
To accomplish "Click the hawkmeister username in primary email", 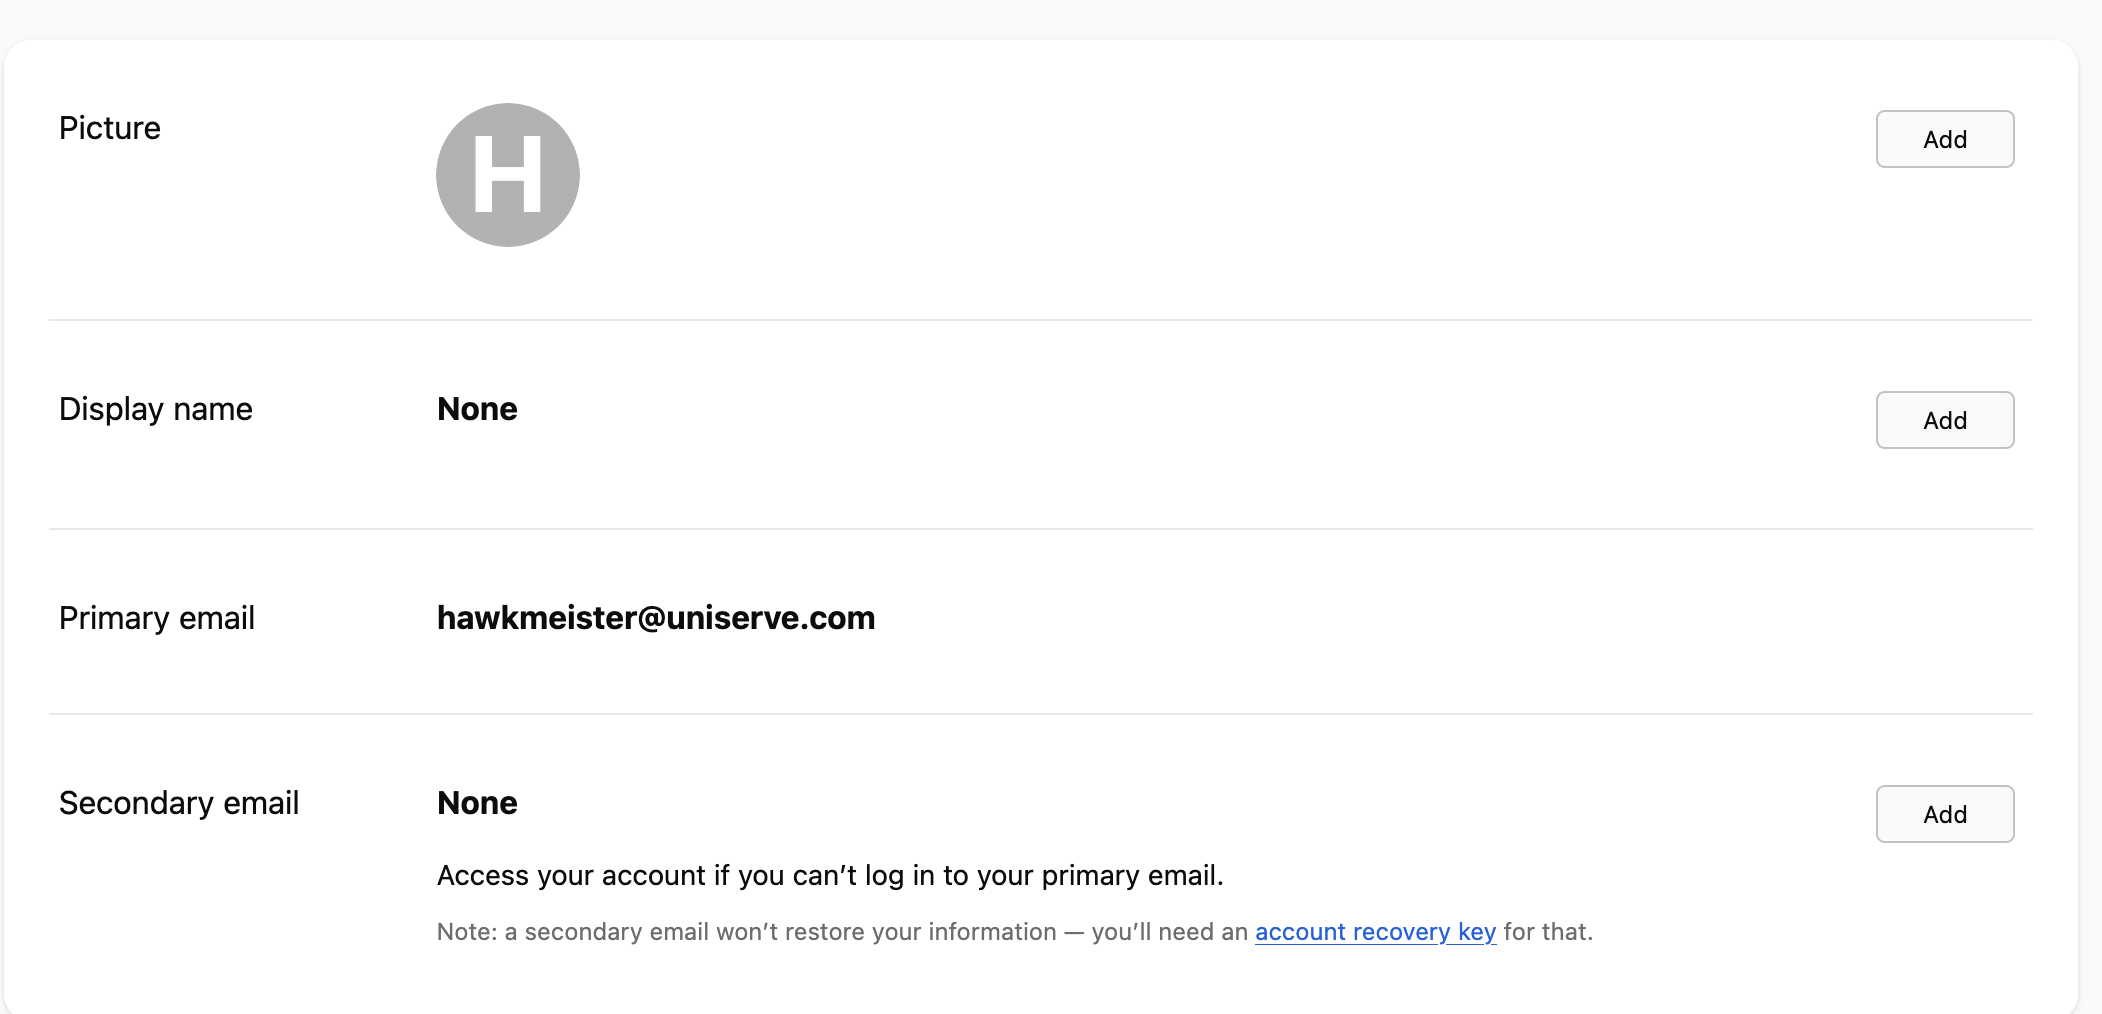I will 535,618.
